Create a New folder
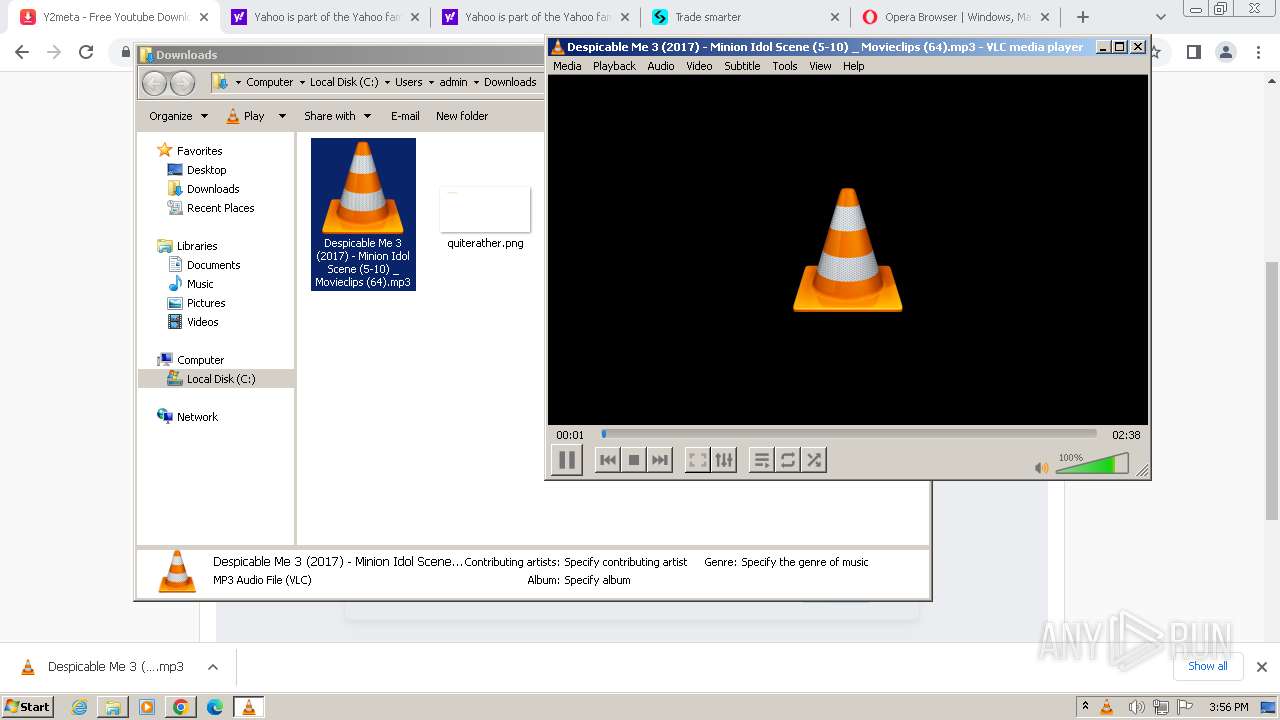This screenshot has height=720, width=1280. [x=462, y=116]
